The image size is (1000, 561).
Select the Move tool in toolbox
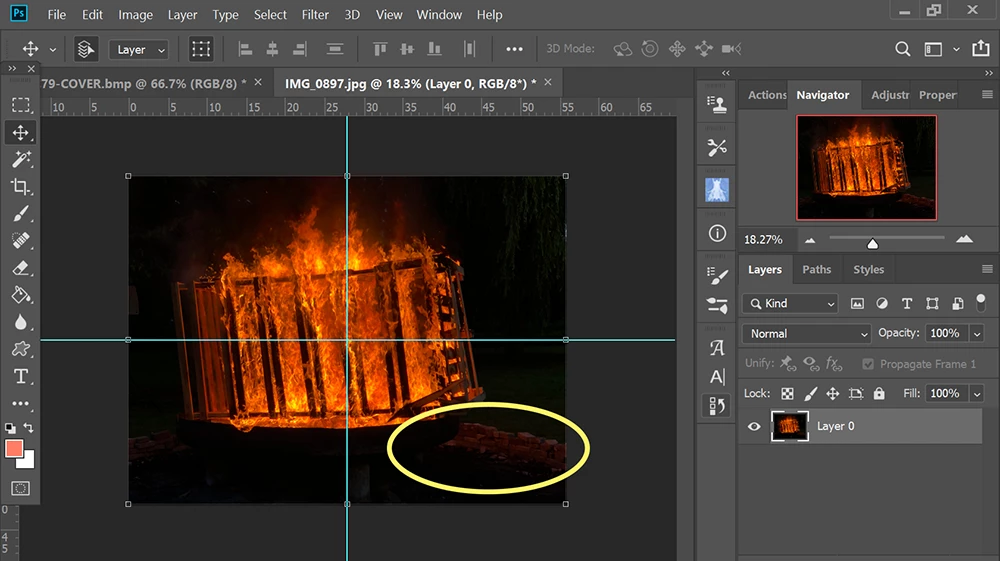(20, 132)
